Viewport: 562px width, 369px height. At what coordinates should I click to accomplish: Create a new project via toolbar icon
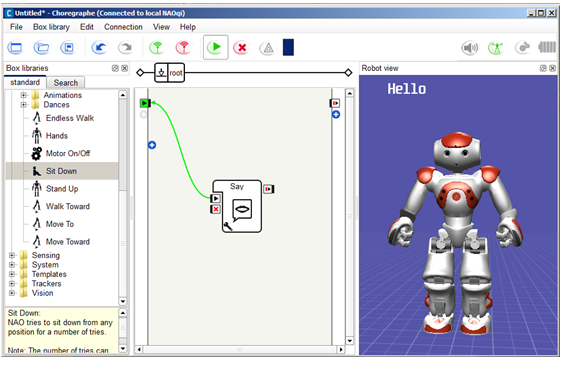[15, 48]
